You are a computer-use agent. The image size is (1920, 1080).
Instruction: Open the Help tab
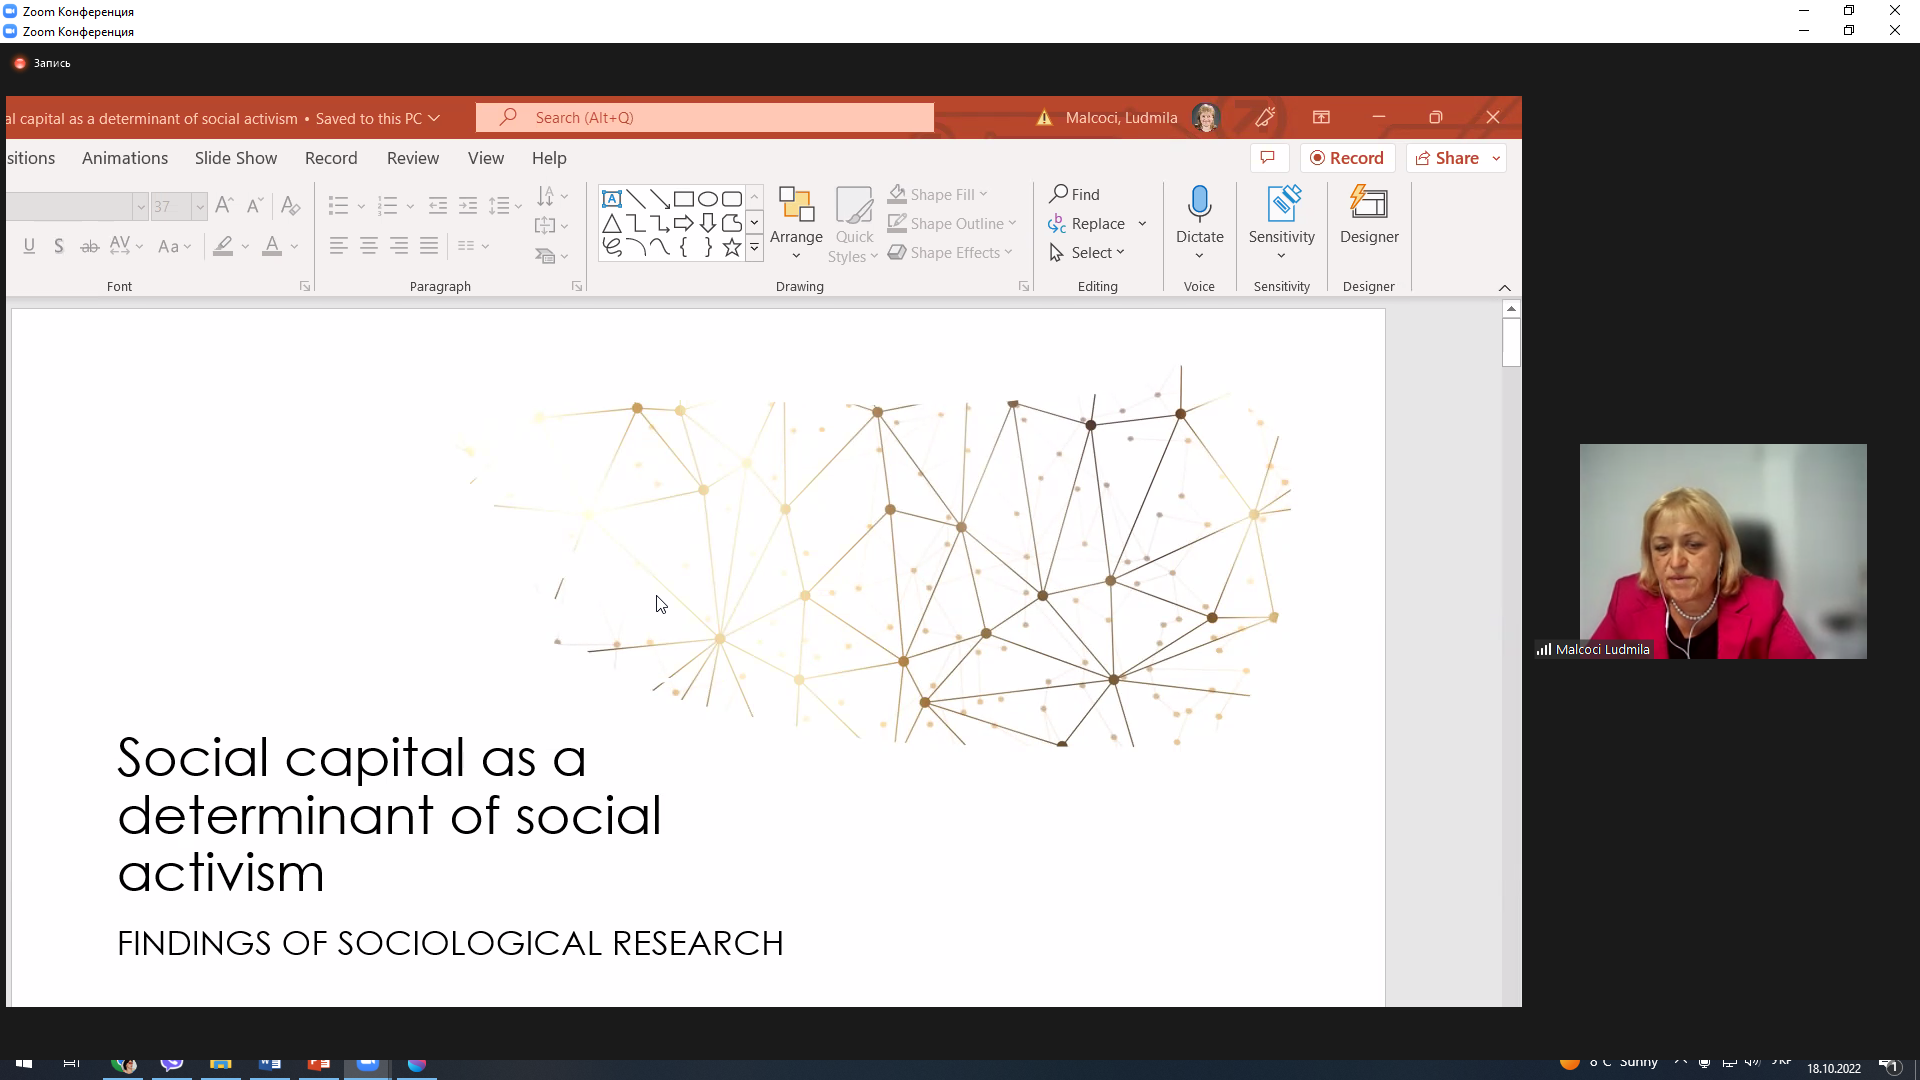point(549,158)
